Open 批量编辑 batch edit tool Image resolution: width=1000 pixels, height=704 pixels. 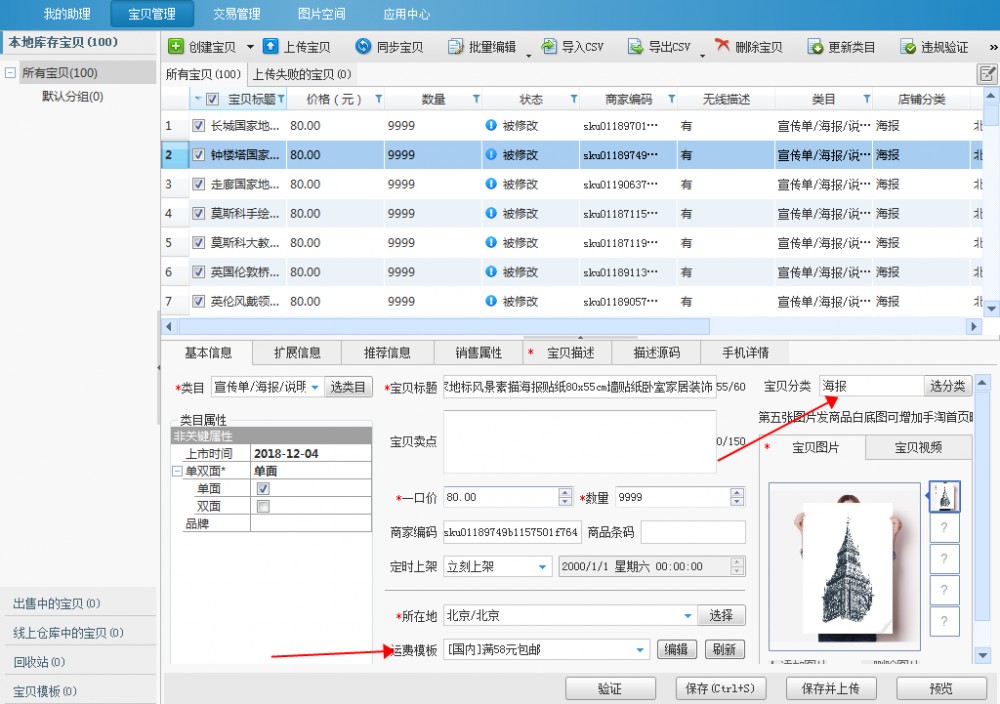pos(481,47)
